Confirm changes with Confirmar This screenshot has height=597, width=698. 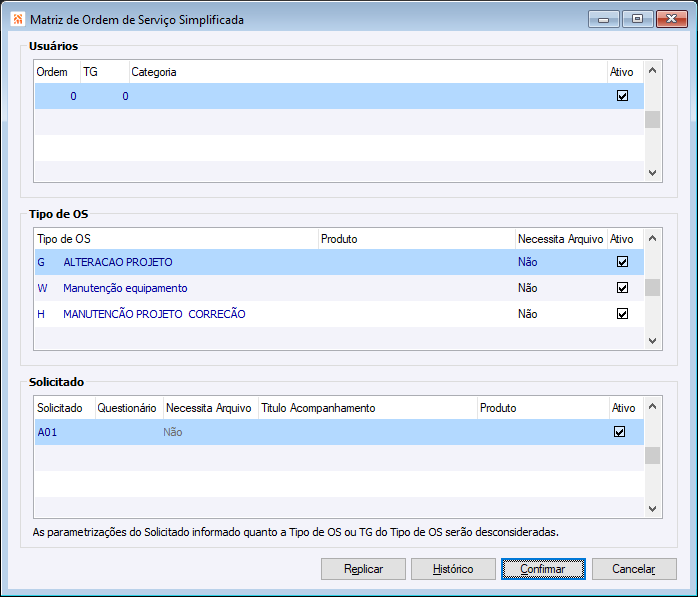[542, 569]
